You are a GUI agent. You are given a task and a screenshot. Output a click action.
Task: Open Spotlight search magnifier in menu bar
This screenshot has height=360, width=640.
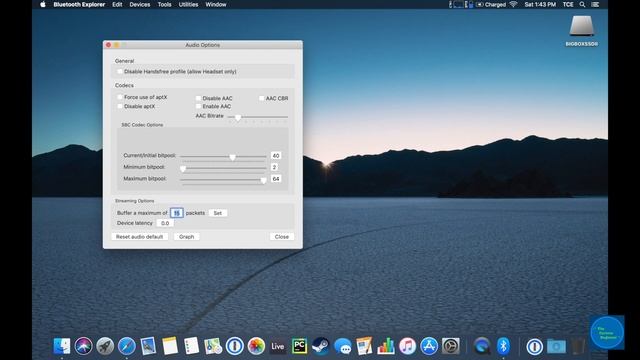(582, 4)
